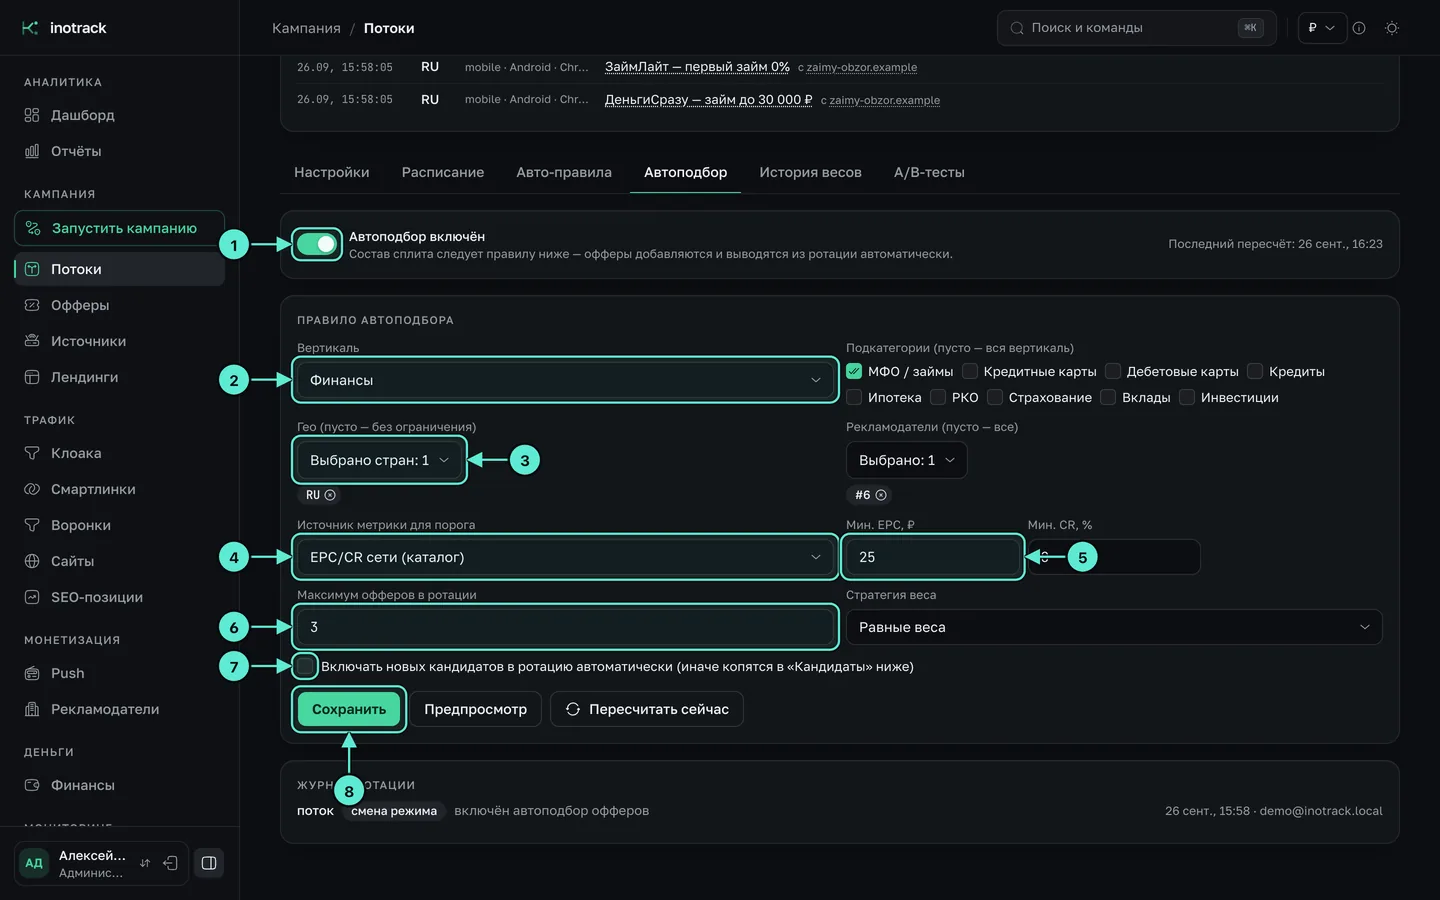1440x900 pixels.
Task: Focus the Поиск и команды search box
Action: [x=1137, y=28]
